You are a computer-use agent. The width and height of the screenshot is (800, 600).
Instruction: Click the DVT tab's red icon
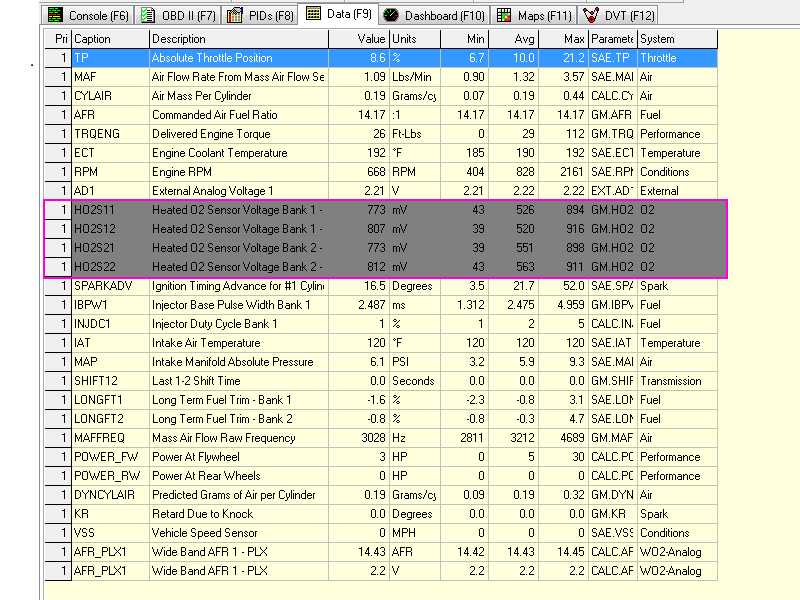pos(591,15)
